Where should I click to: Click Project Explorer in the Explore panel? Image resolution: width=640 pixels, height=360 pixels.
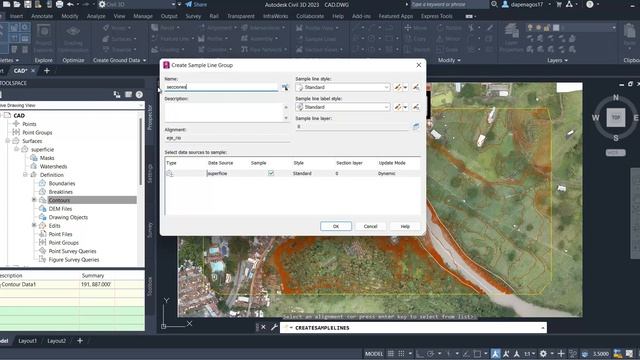pos(43,38)
